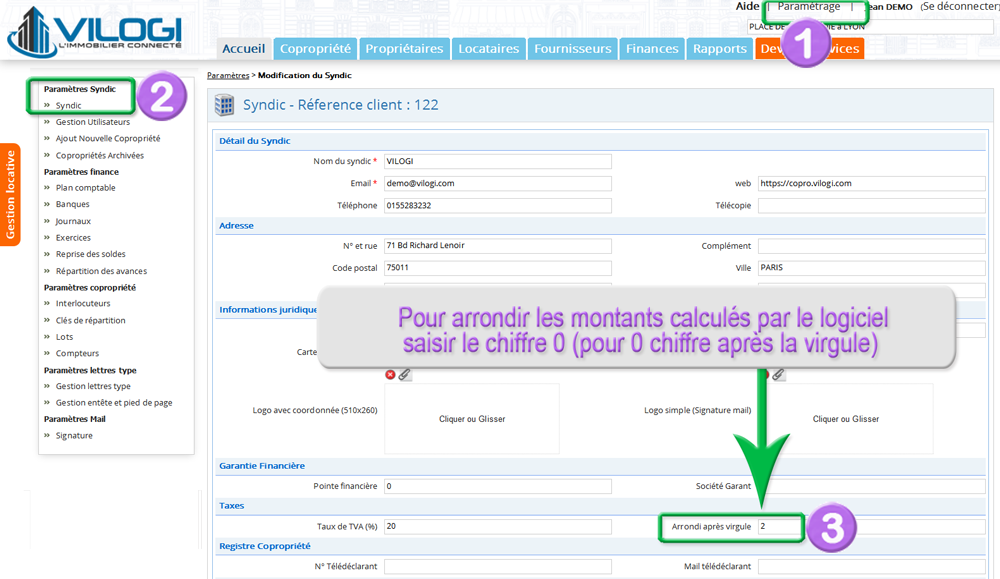The height and width of the screenshot is (579, 1000).
Task: Open the Gestion locative side tab
Action: (x=10, y=194)
